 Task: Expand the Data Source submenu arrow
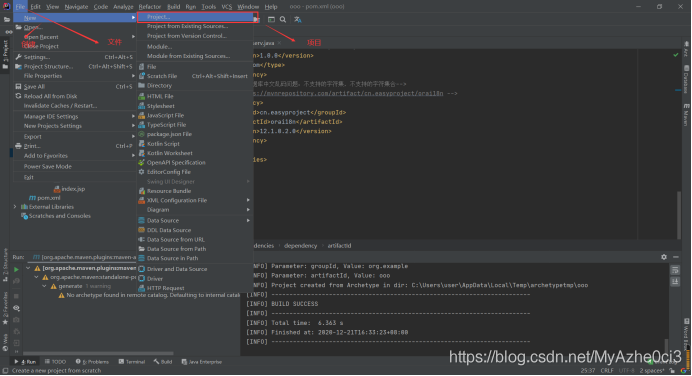[248, 220]
